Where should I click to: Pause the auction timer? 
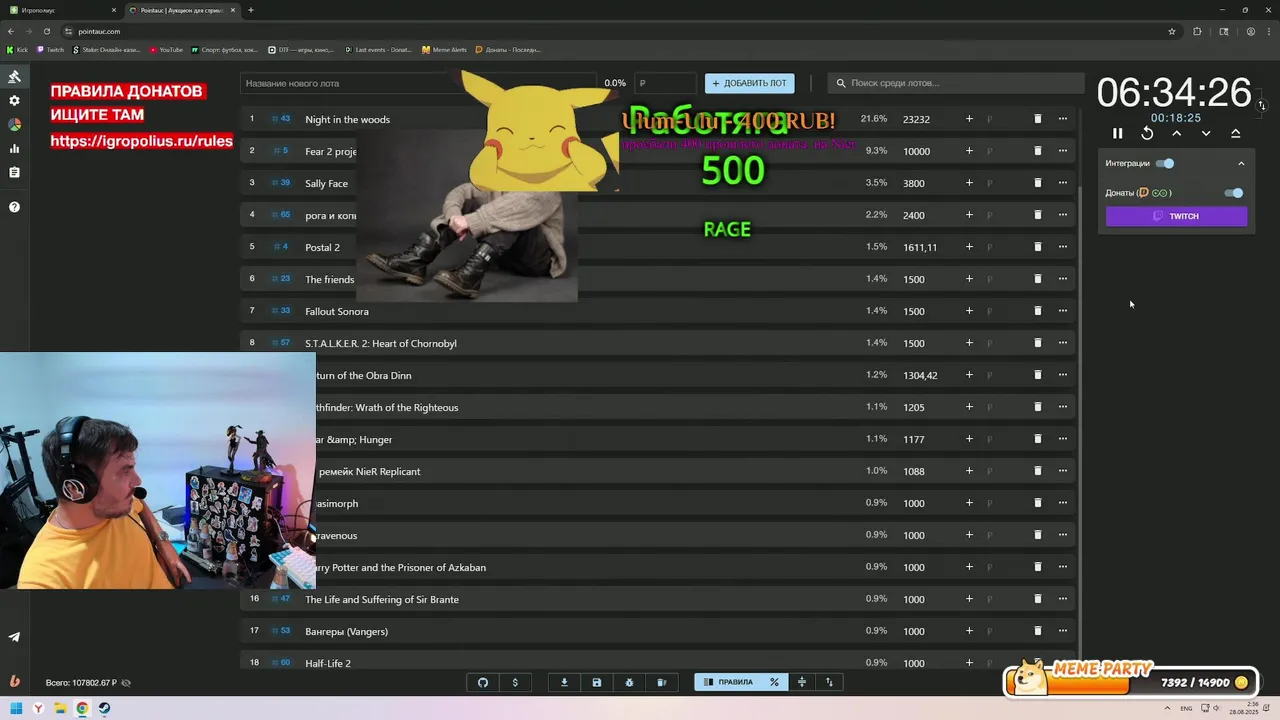1118,133
